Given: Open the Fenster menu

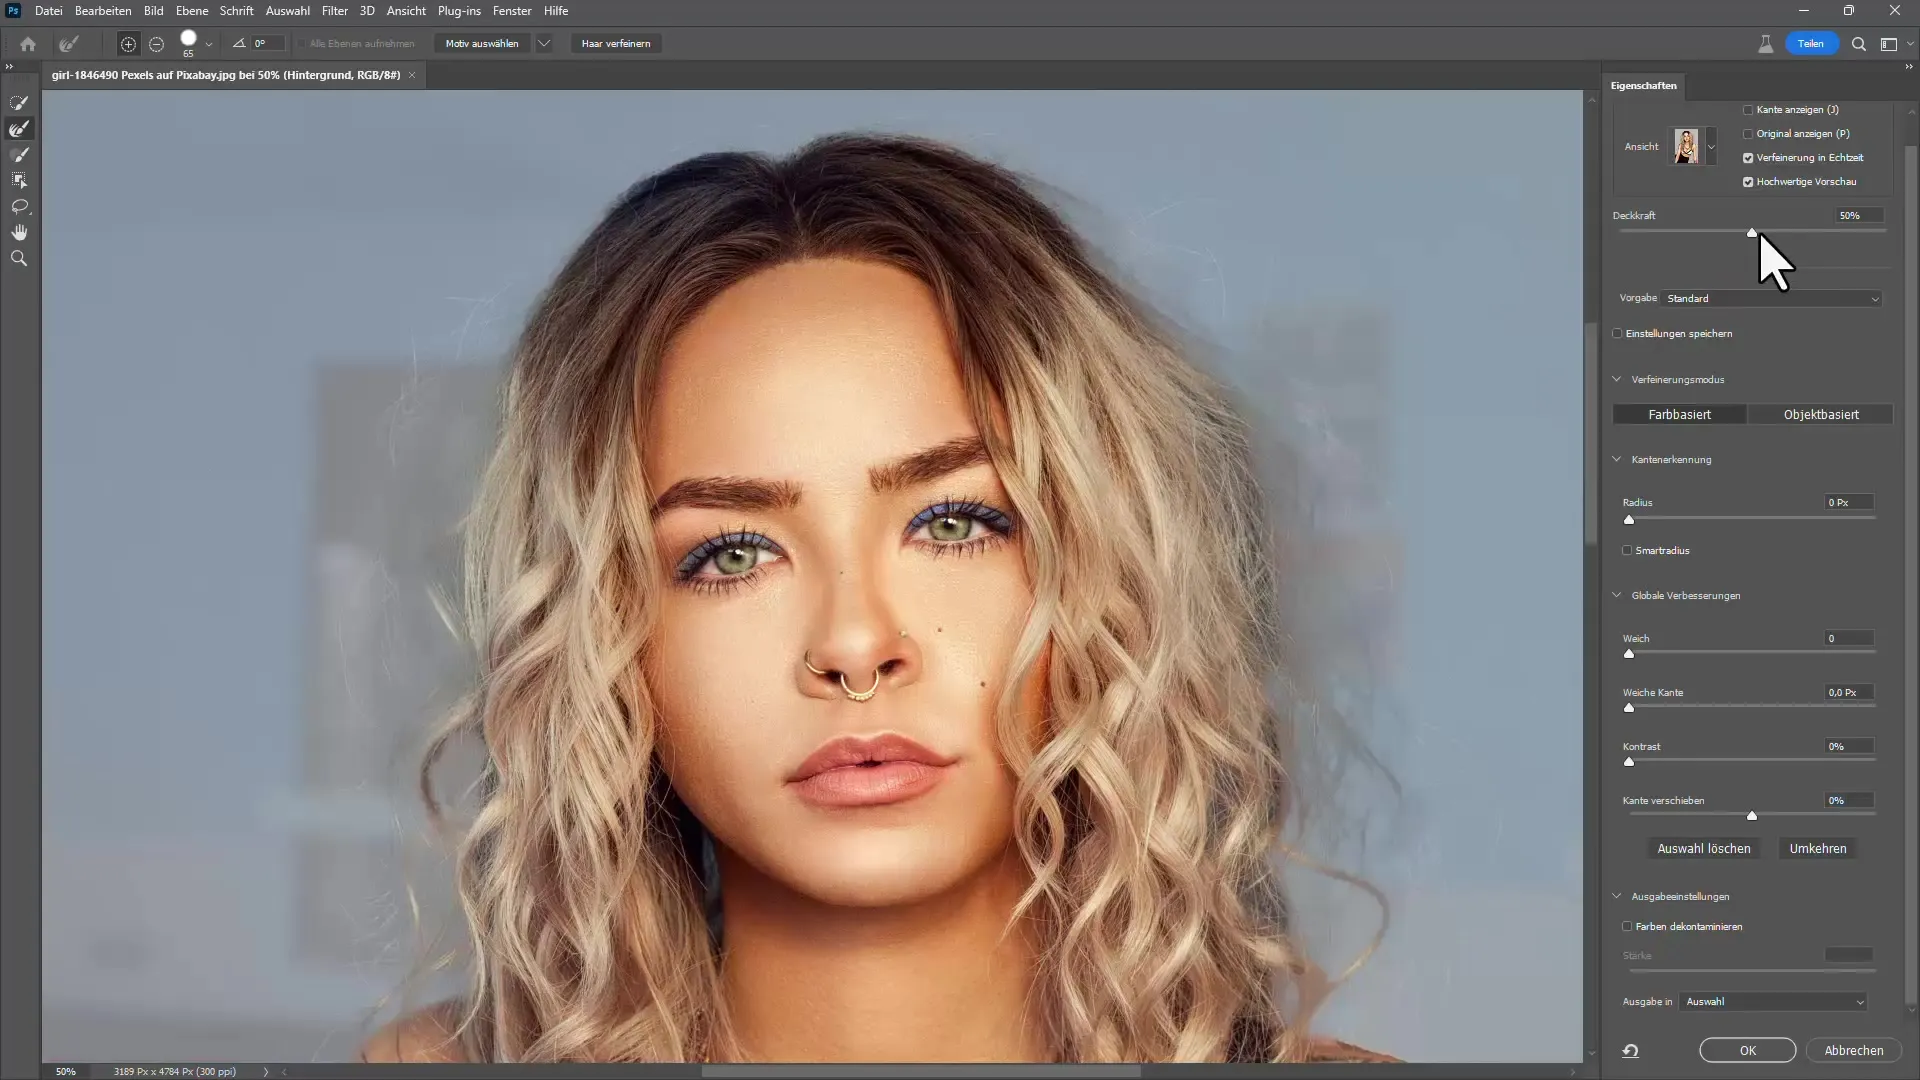Looking at the screenshot, I should coord(512,11).
